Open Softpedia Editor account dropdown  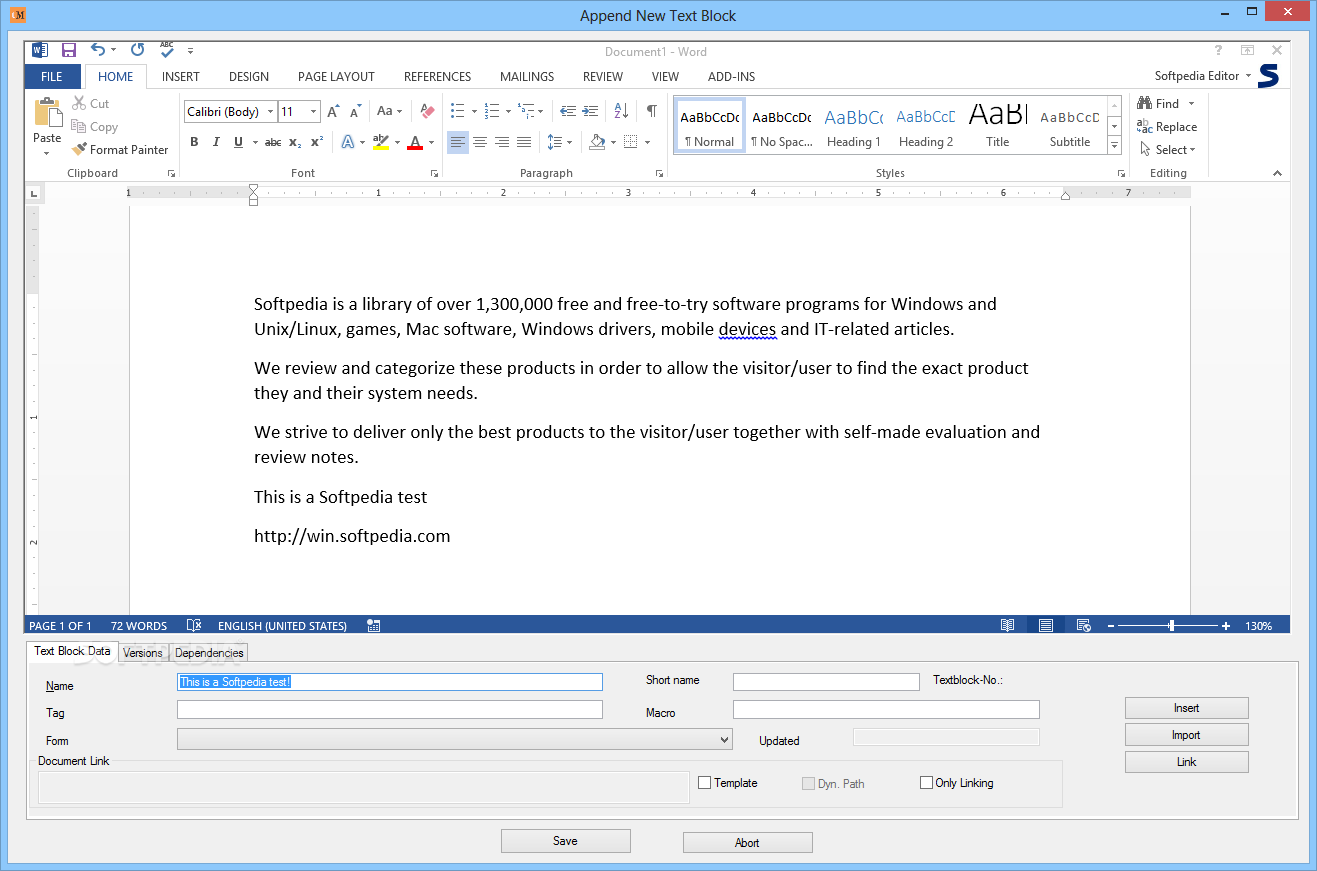click(x=1203, y=76)
